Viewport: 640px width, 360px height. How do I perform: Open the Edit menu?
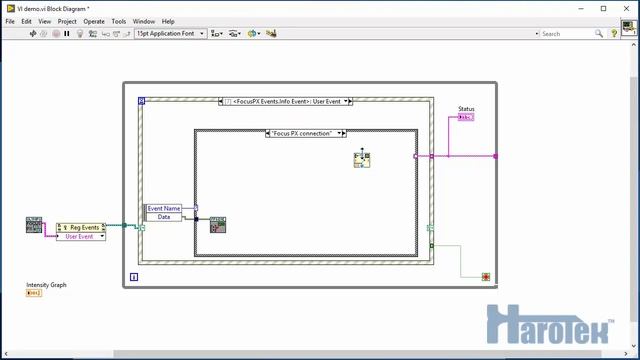point(27,21)
